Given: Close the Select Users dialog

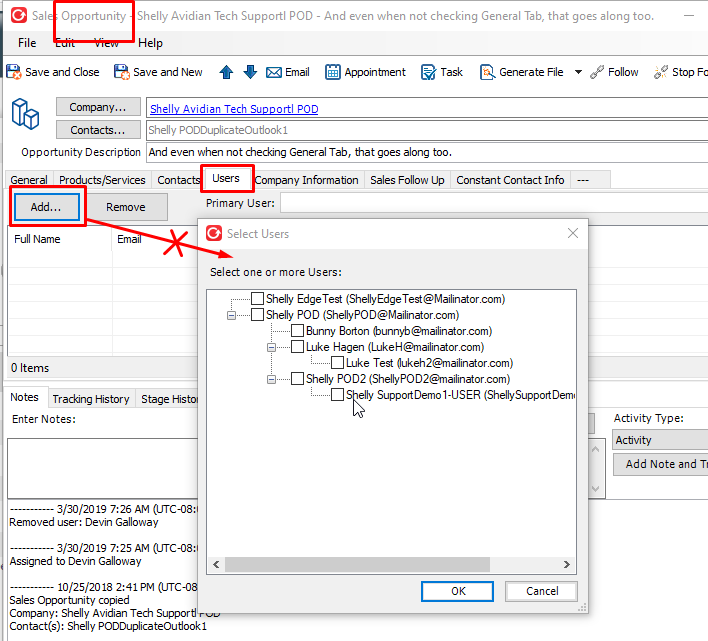Looking at the screenshot, I should click(x=573, y=233).
